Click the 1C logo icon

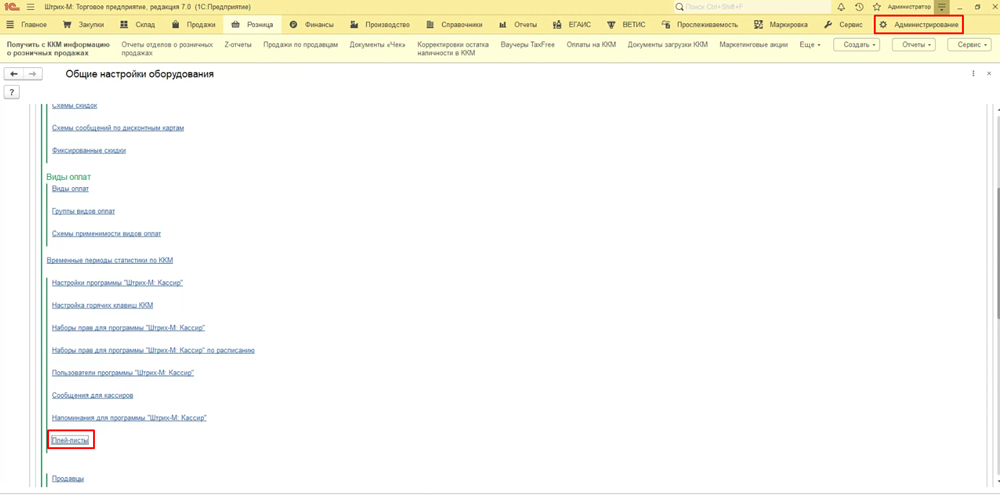click(x=10, y=6)
